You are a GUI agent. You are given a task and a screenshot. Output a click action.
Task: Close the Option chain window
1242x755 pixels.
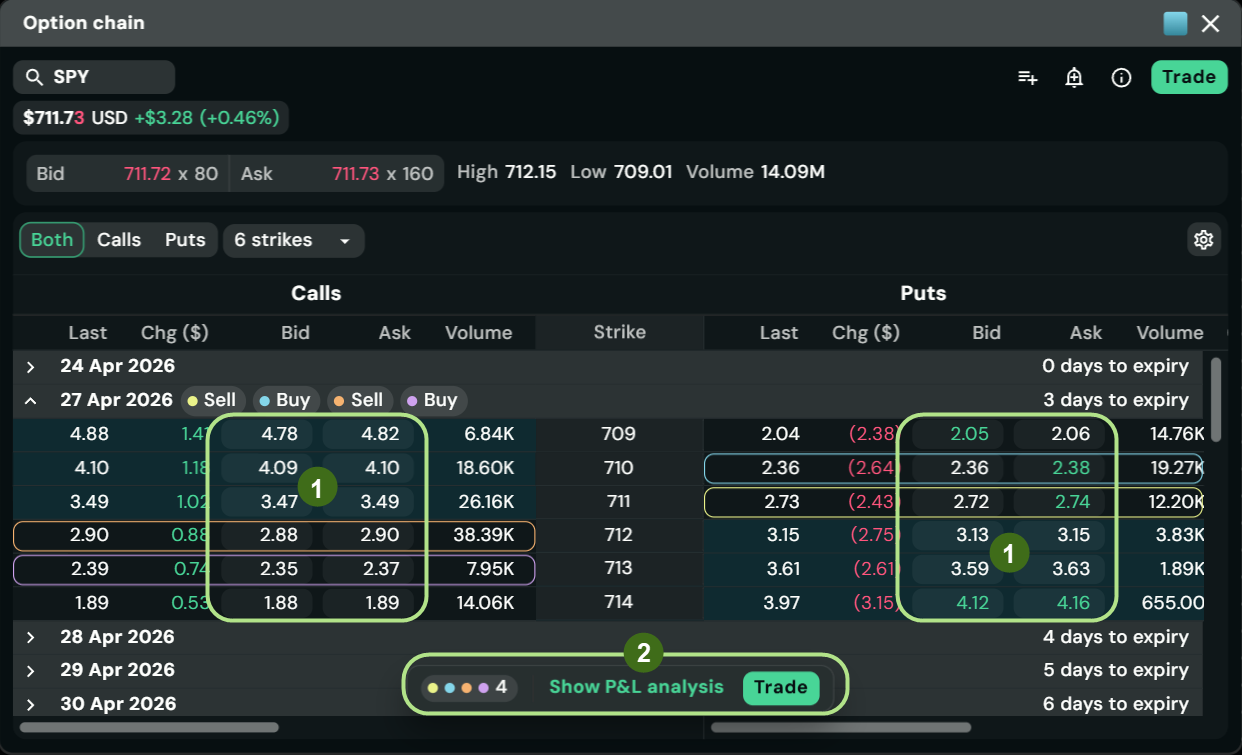1210,23
